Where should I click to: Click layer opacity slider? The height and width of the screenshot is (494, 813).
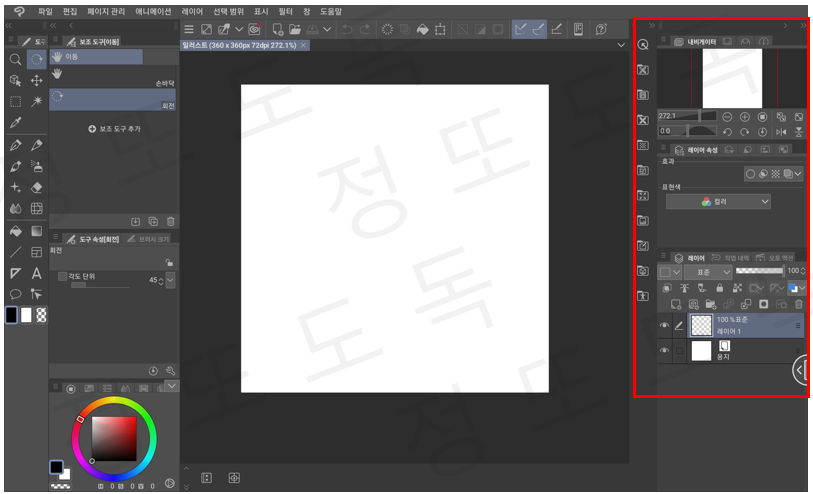pos(759,271)
